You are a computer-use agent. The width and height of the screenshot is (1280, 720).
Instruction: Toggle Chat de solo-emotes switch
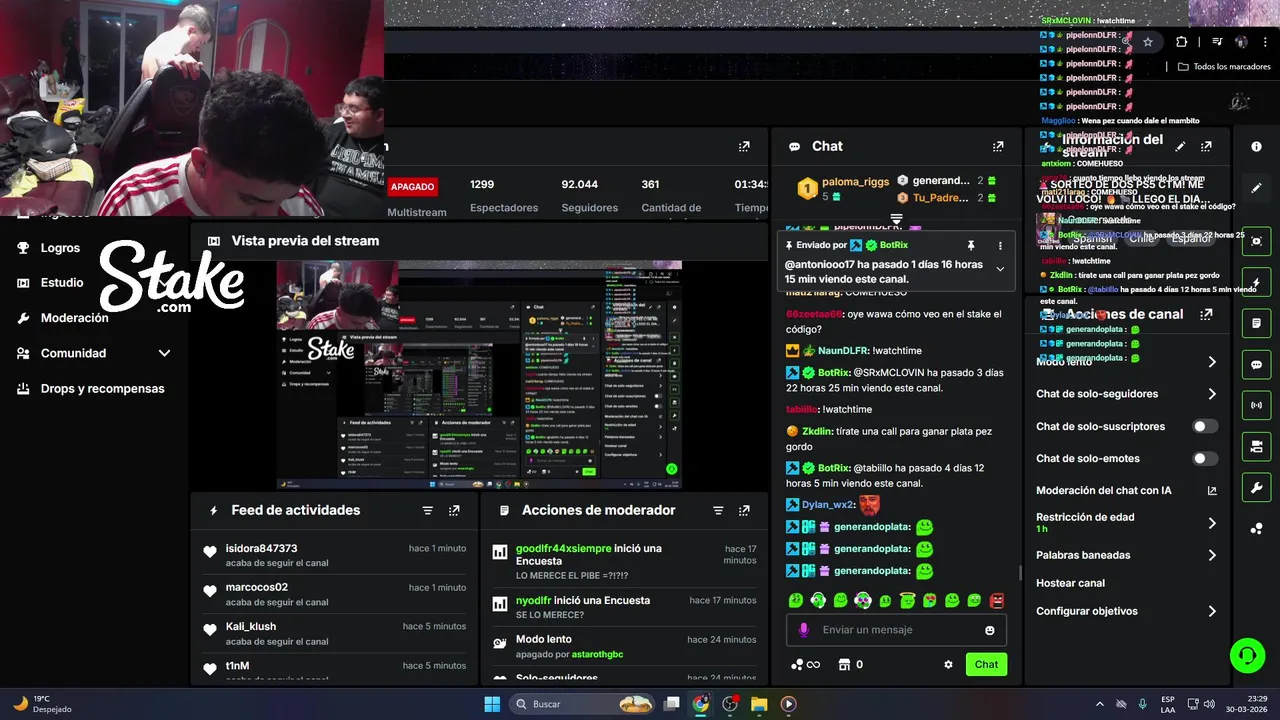tap(1205, 458)
